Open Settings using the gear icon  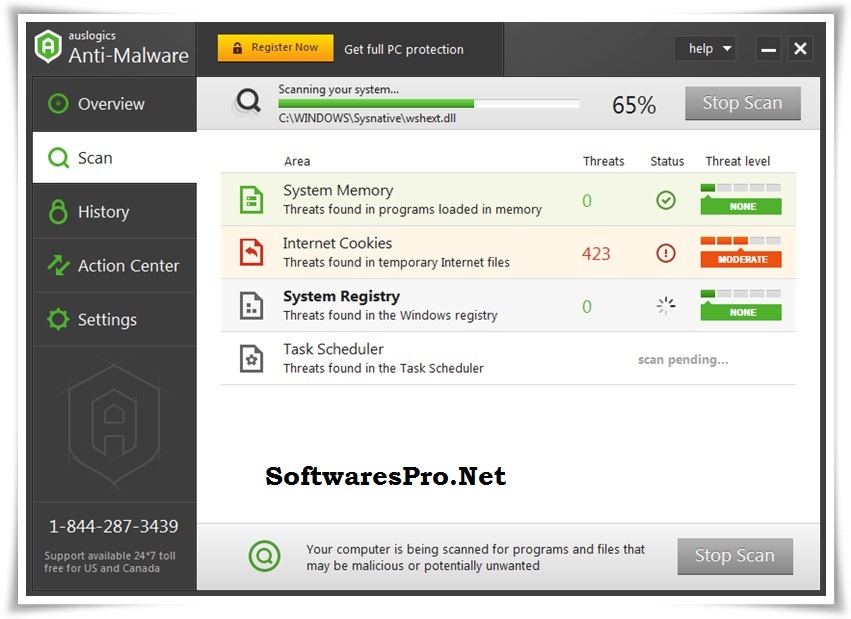click(59, 319)
